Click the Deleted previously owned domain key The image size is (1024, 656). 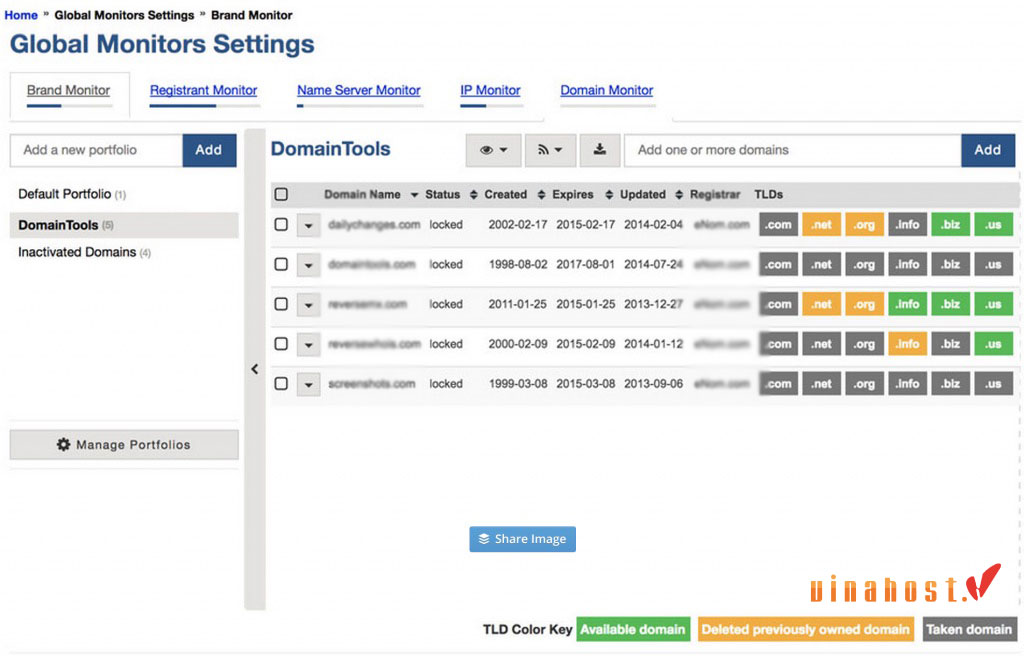(806, 630)
